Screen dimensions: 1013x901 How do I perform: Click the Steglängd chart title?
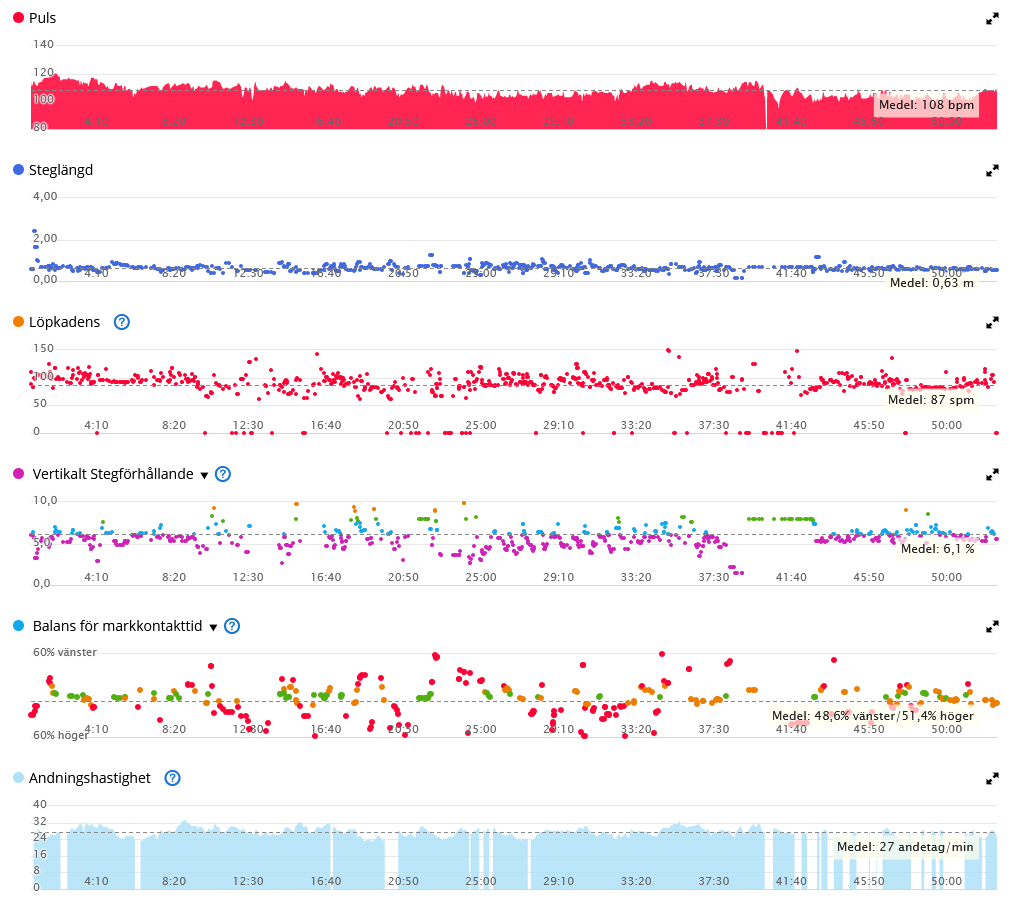61,170
